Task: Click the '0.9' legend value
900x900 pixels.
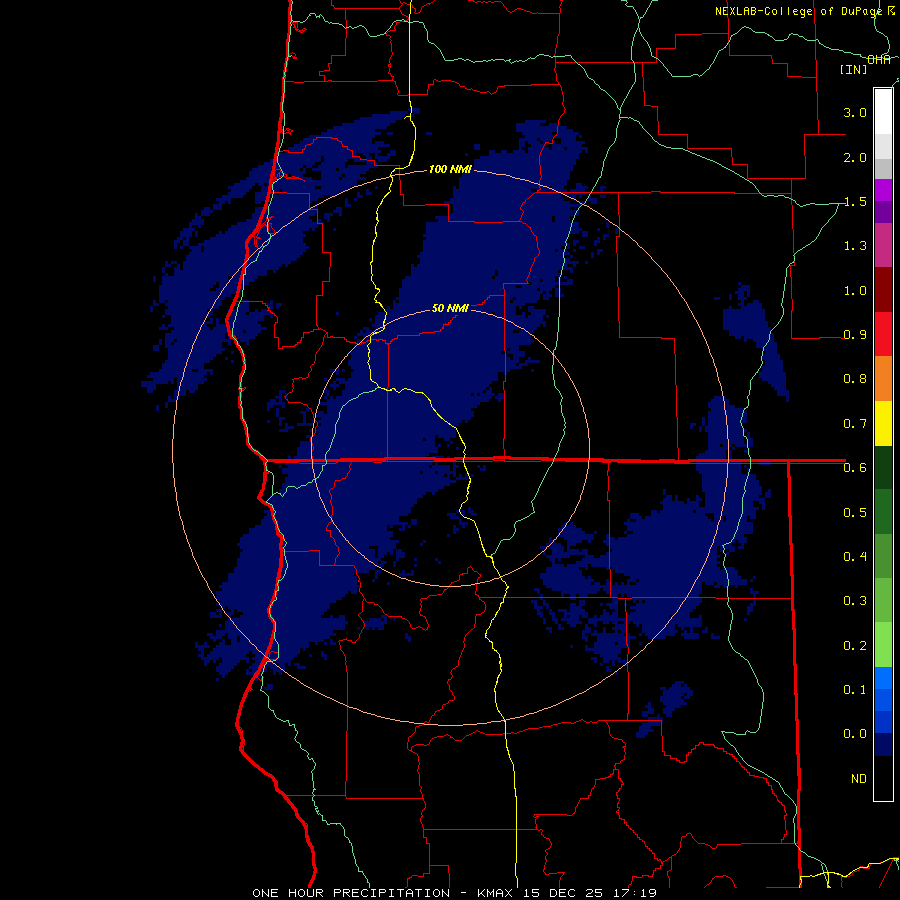Action: click(x=855, y=334)
